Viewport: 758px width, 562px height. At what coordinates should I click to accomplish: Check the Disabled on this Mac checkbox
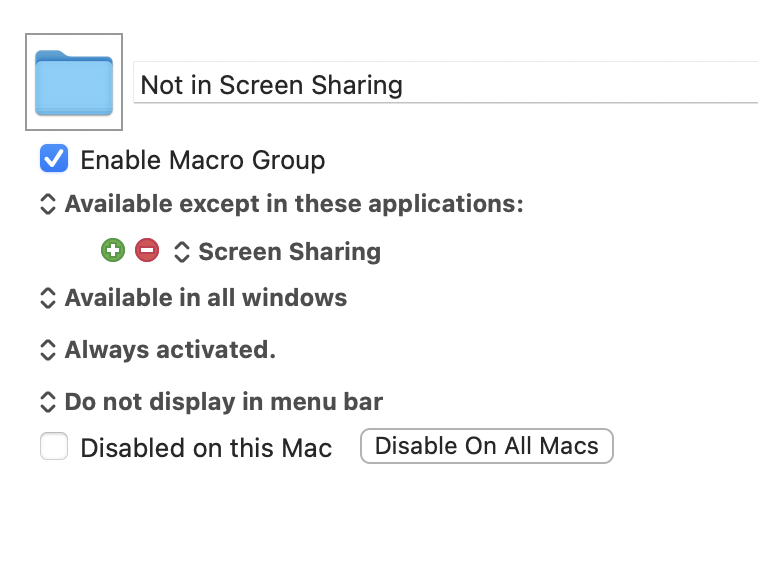click(54, 446)
